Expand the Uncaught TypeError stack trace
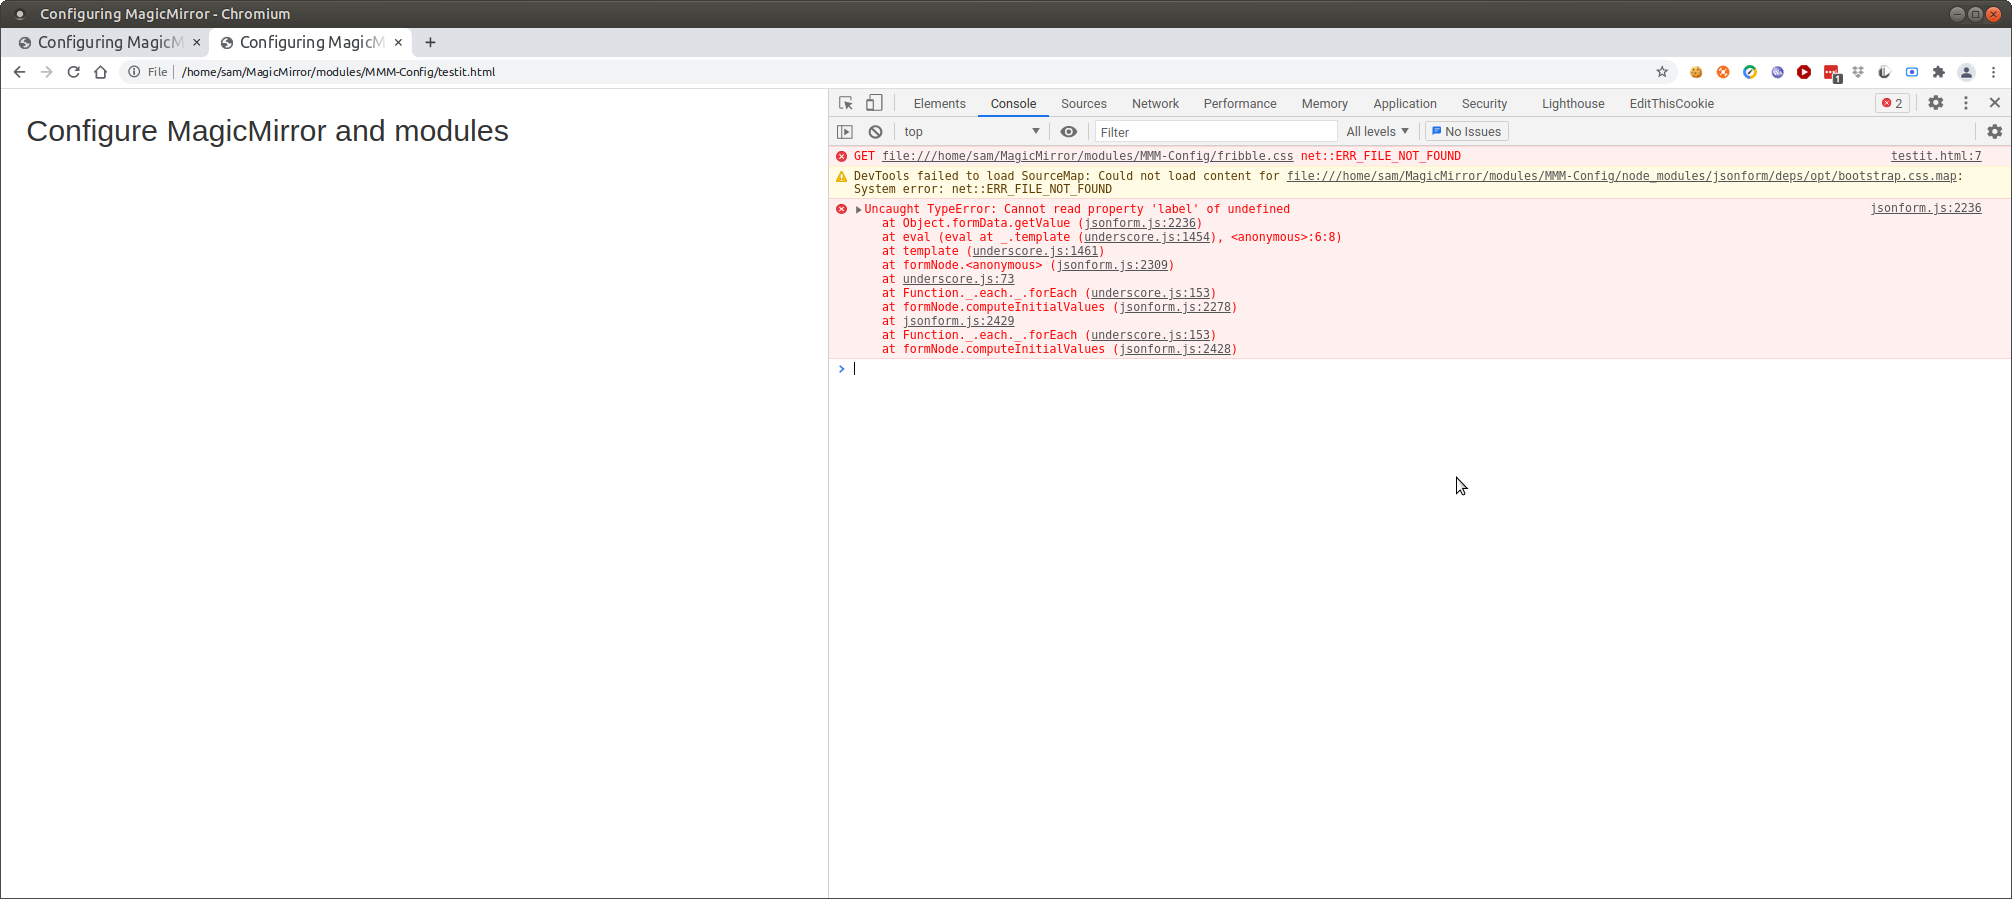The image size is (2012, 899). click(859, 210)
